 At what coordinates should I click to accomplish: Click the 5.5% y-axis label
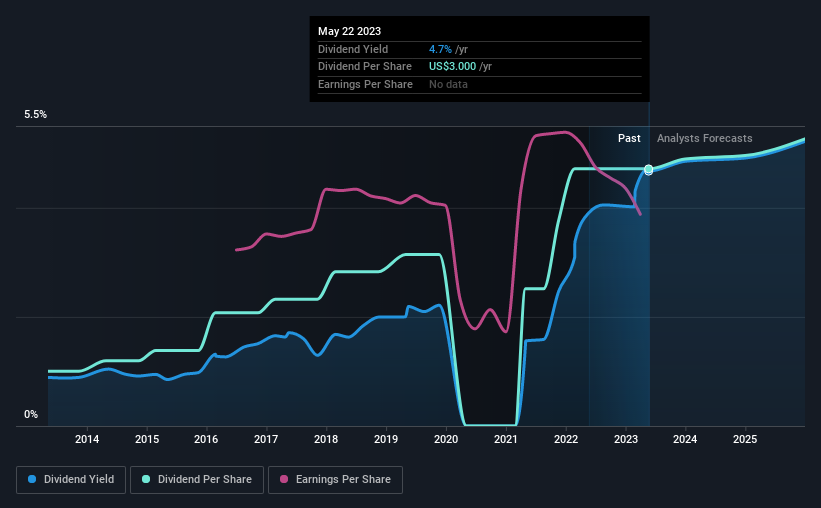36,115
